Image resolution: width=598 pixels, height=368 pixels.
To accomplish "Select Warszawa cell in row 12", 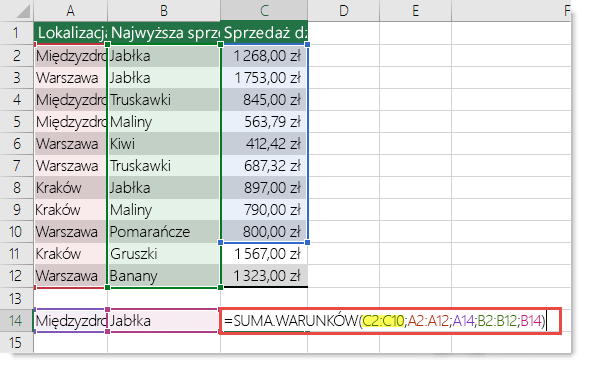I will [71, 276].
